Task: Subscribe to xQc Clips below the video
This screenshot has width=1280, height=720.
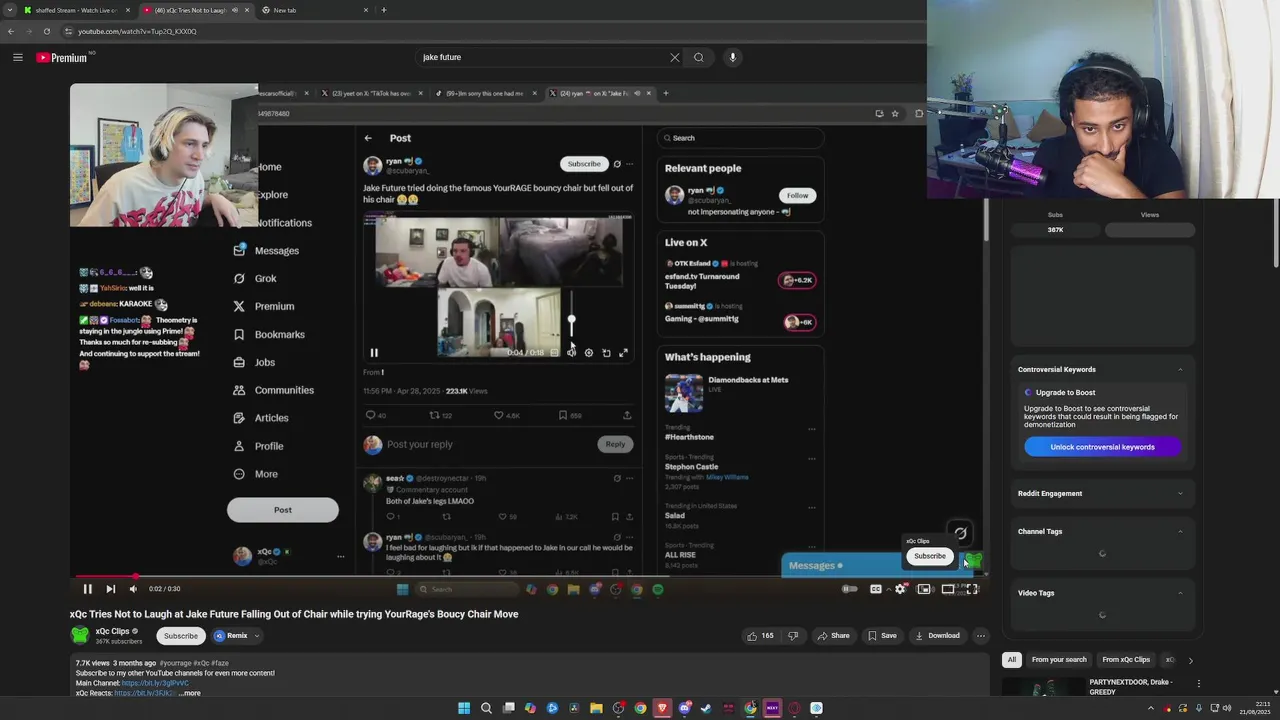Action: pyautogui.click(x=181, y=636)
